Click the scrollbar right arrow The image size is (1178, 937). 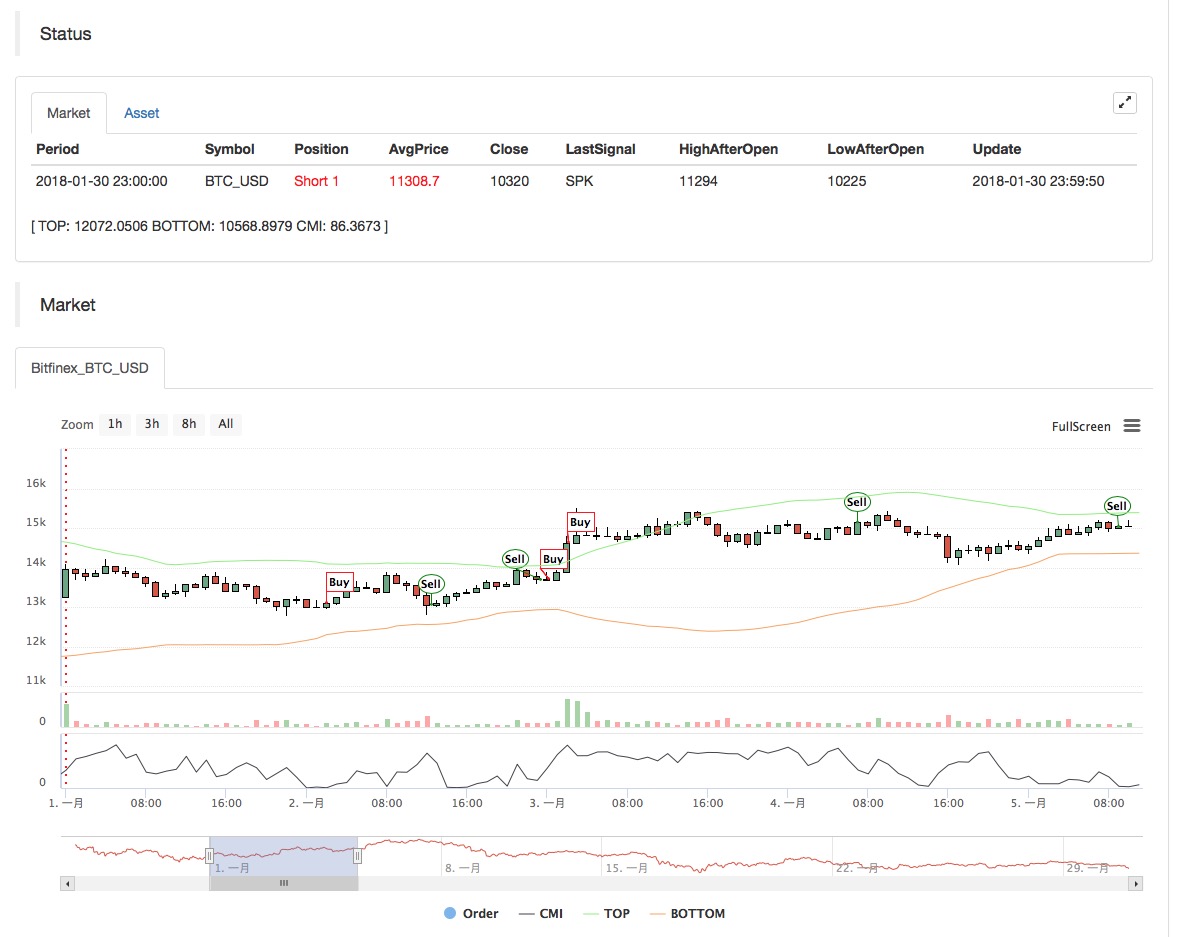(x=1135, y=884)
